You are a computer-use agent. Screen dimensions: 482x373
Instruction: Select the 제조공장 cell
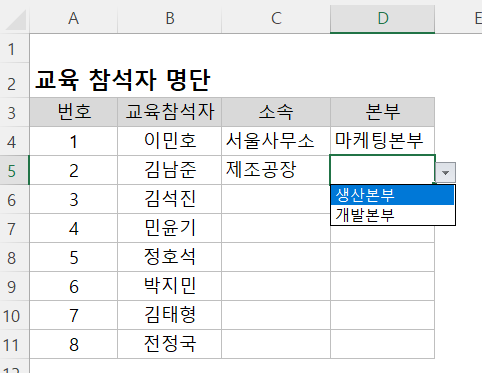(276, 170)
